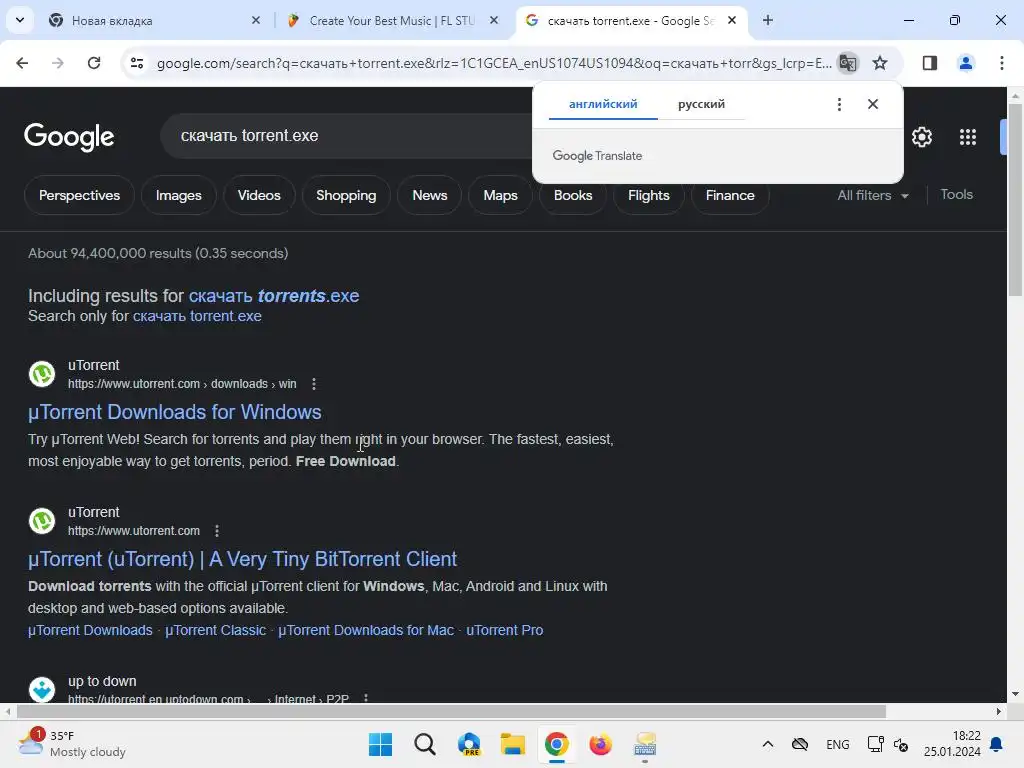
Task: Close the Google search tab
Action: (x=732, y=21)
